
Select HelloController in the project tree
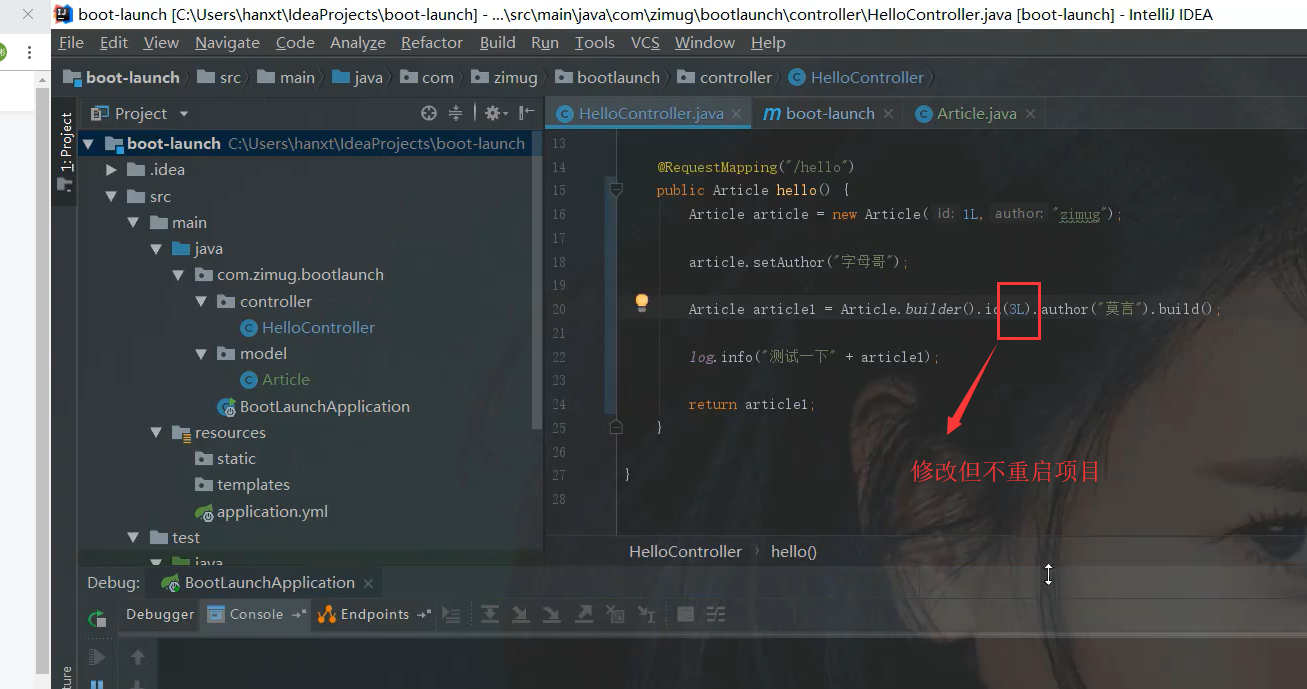tap(318, 327)
